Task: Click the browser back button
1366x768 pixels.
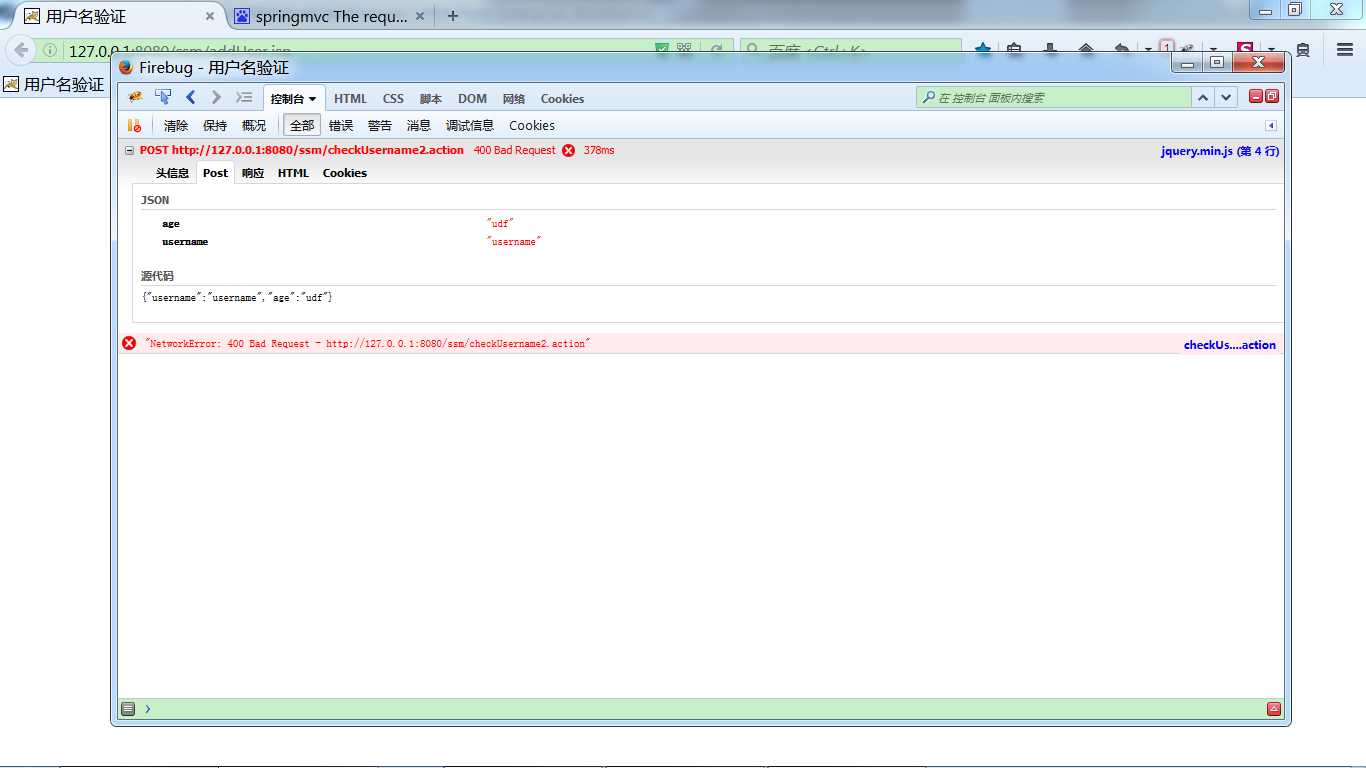Action: click(21, 50)
